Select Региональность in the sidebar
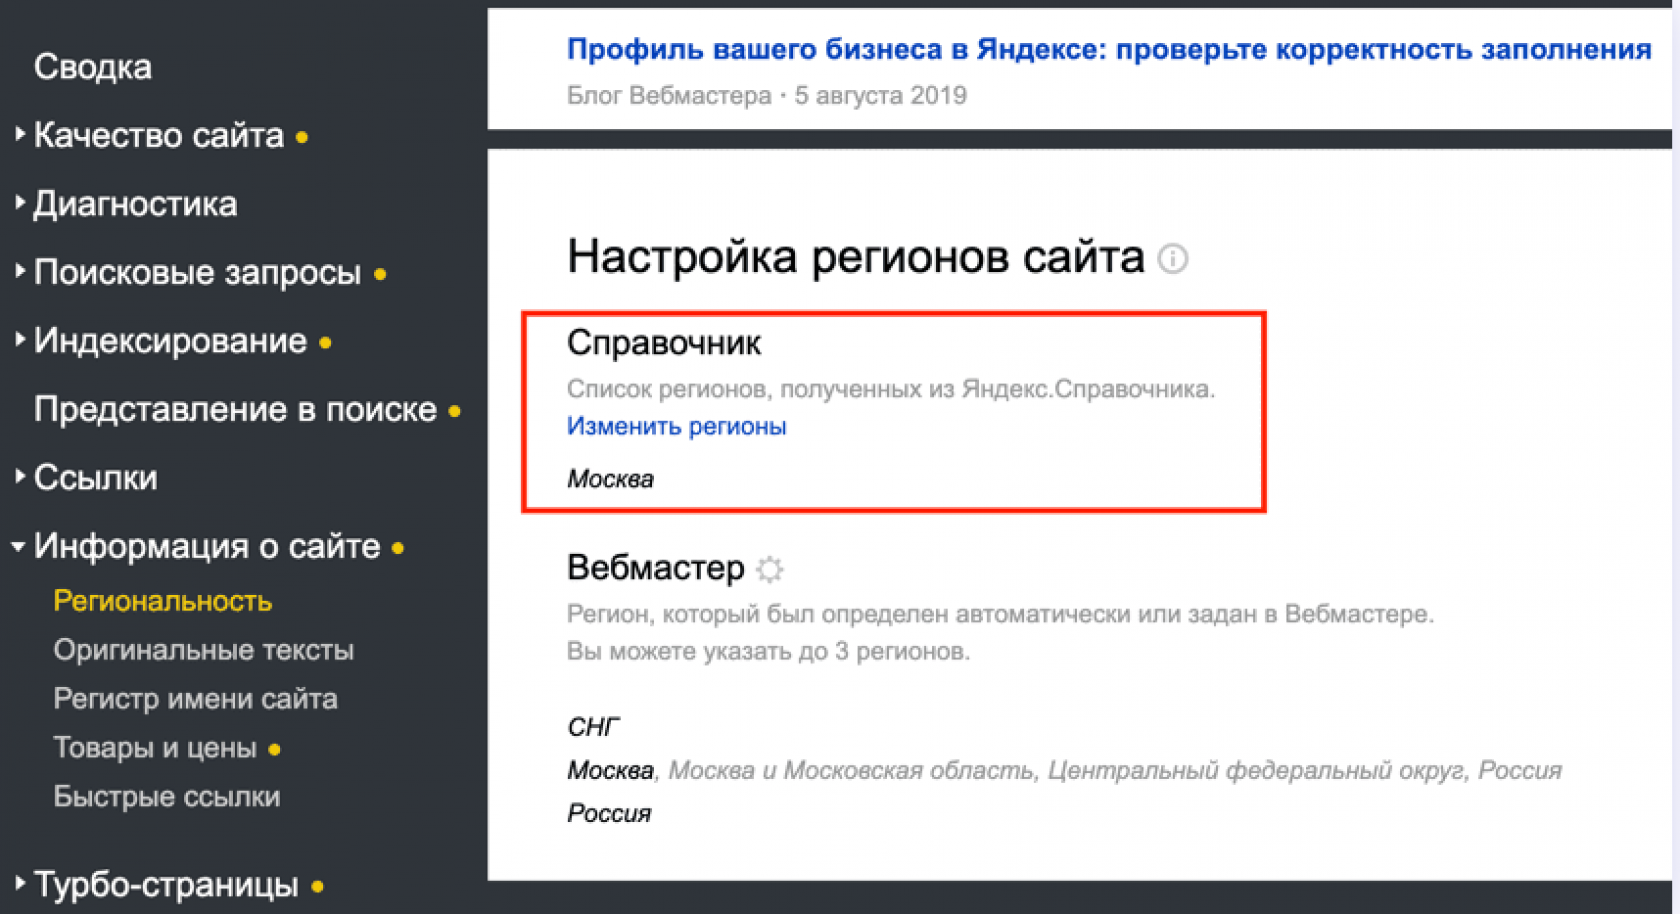The width and height of the screenshot is (1680, 914). click(x=162, y=601)
